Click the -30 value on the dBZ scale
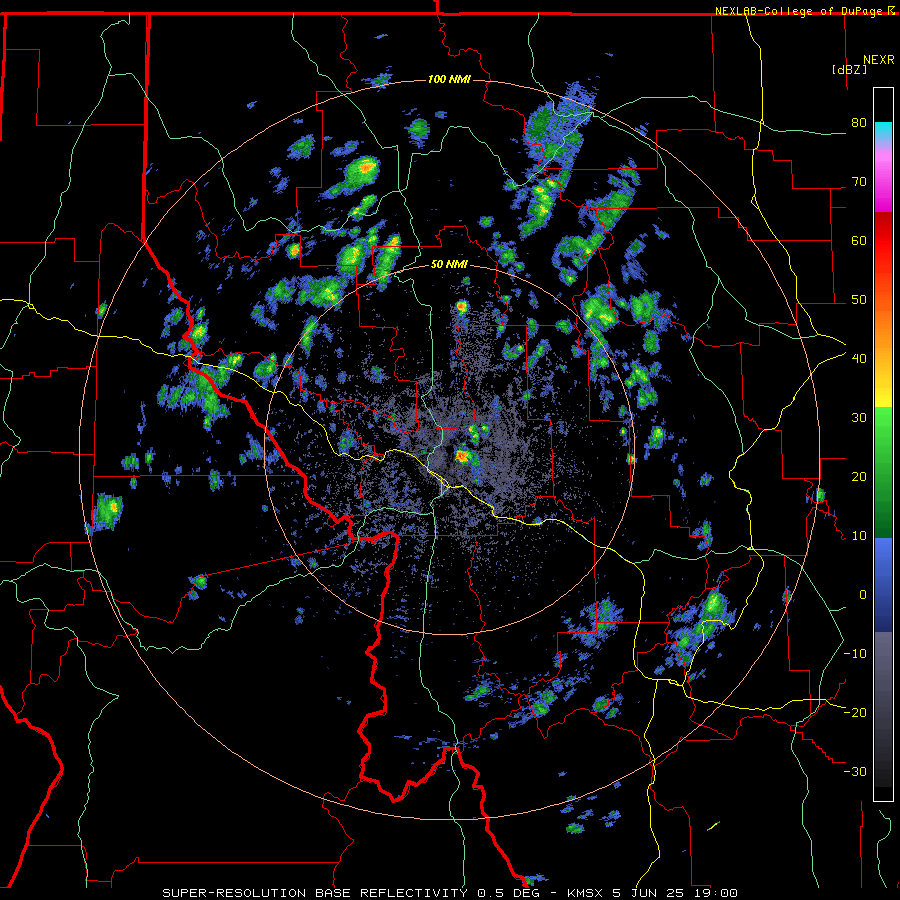The width and height of the screenshot is (900, 900). 855,771
